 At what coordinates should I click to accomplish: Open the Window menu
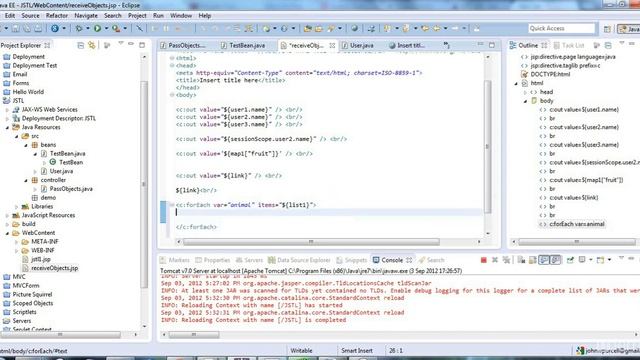(181, 16)
